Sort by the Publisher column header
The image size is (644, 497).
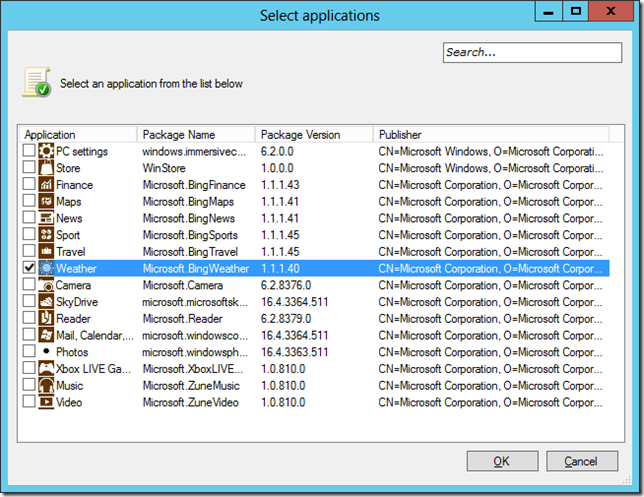pos(490,134)
